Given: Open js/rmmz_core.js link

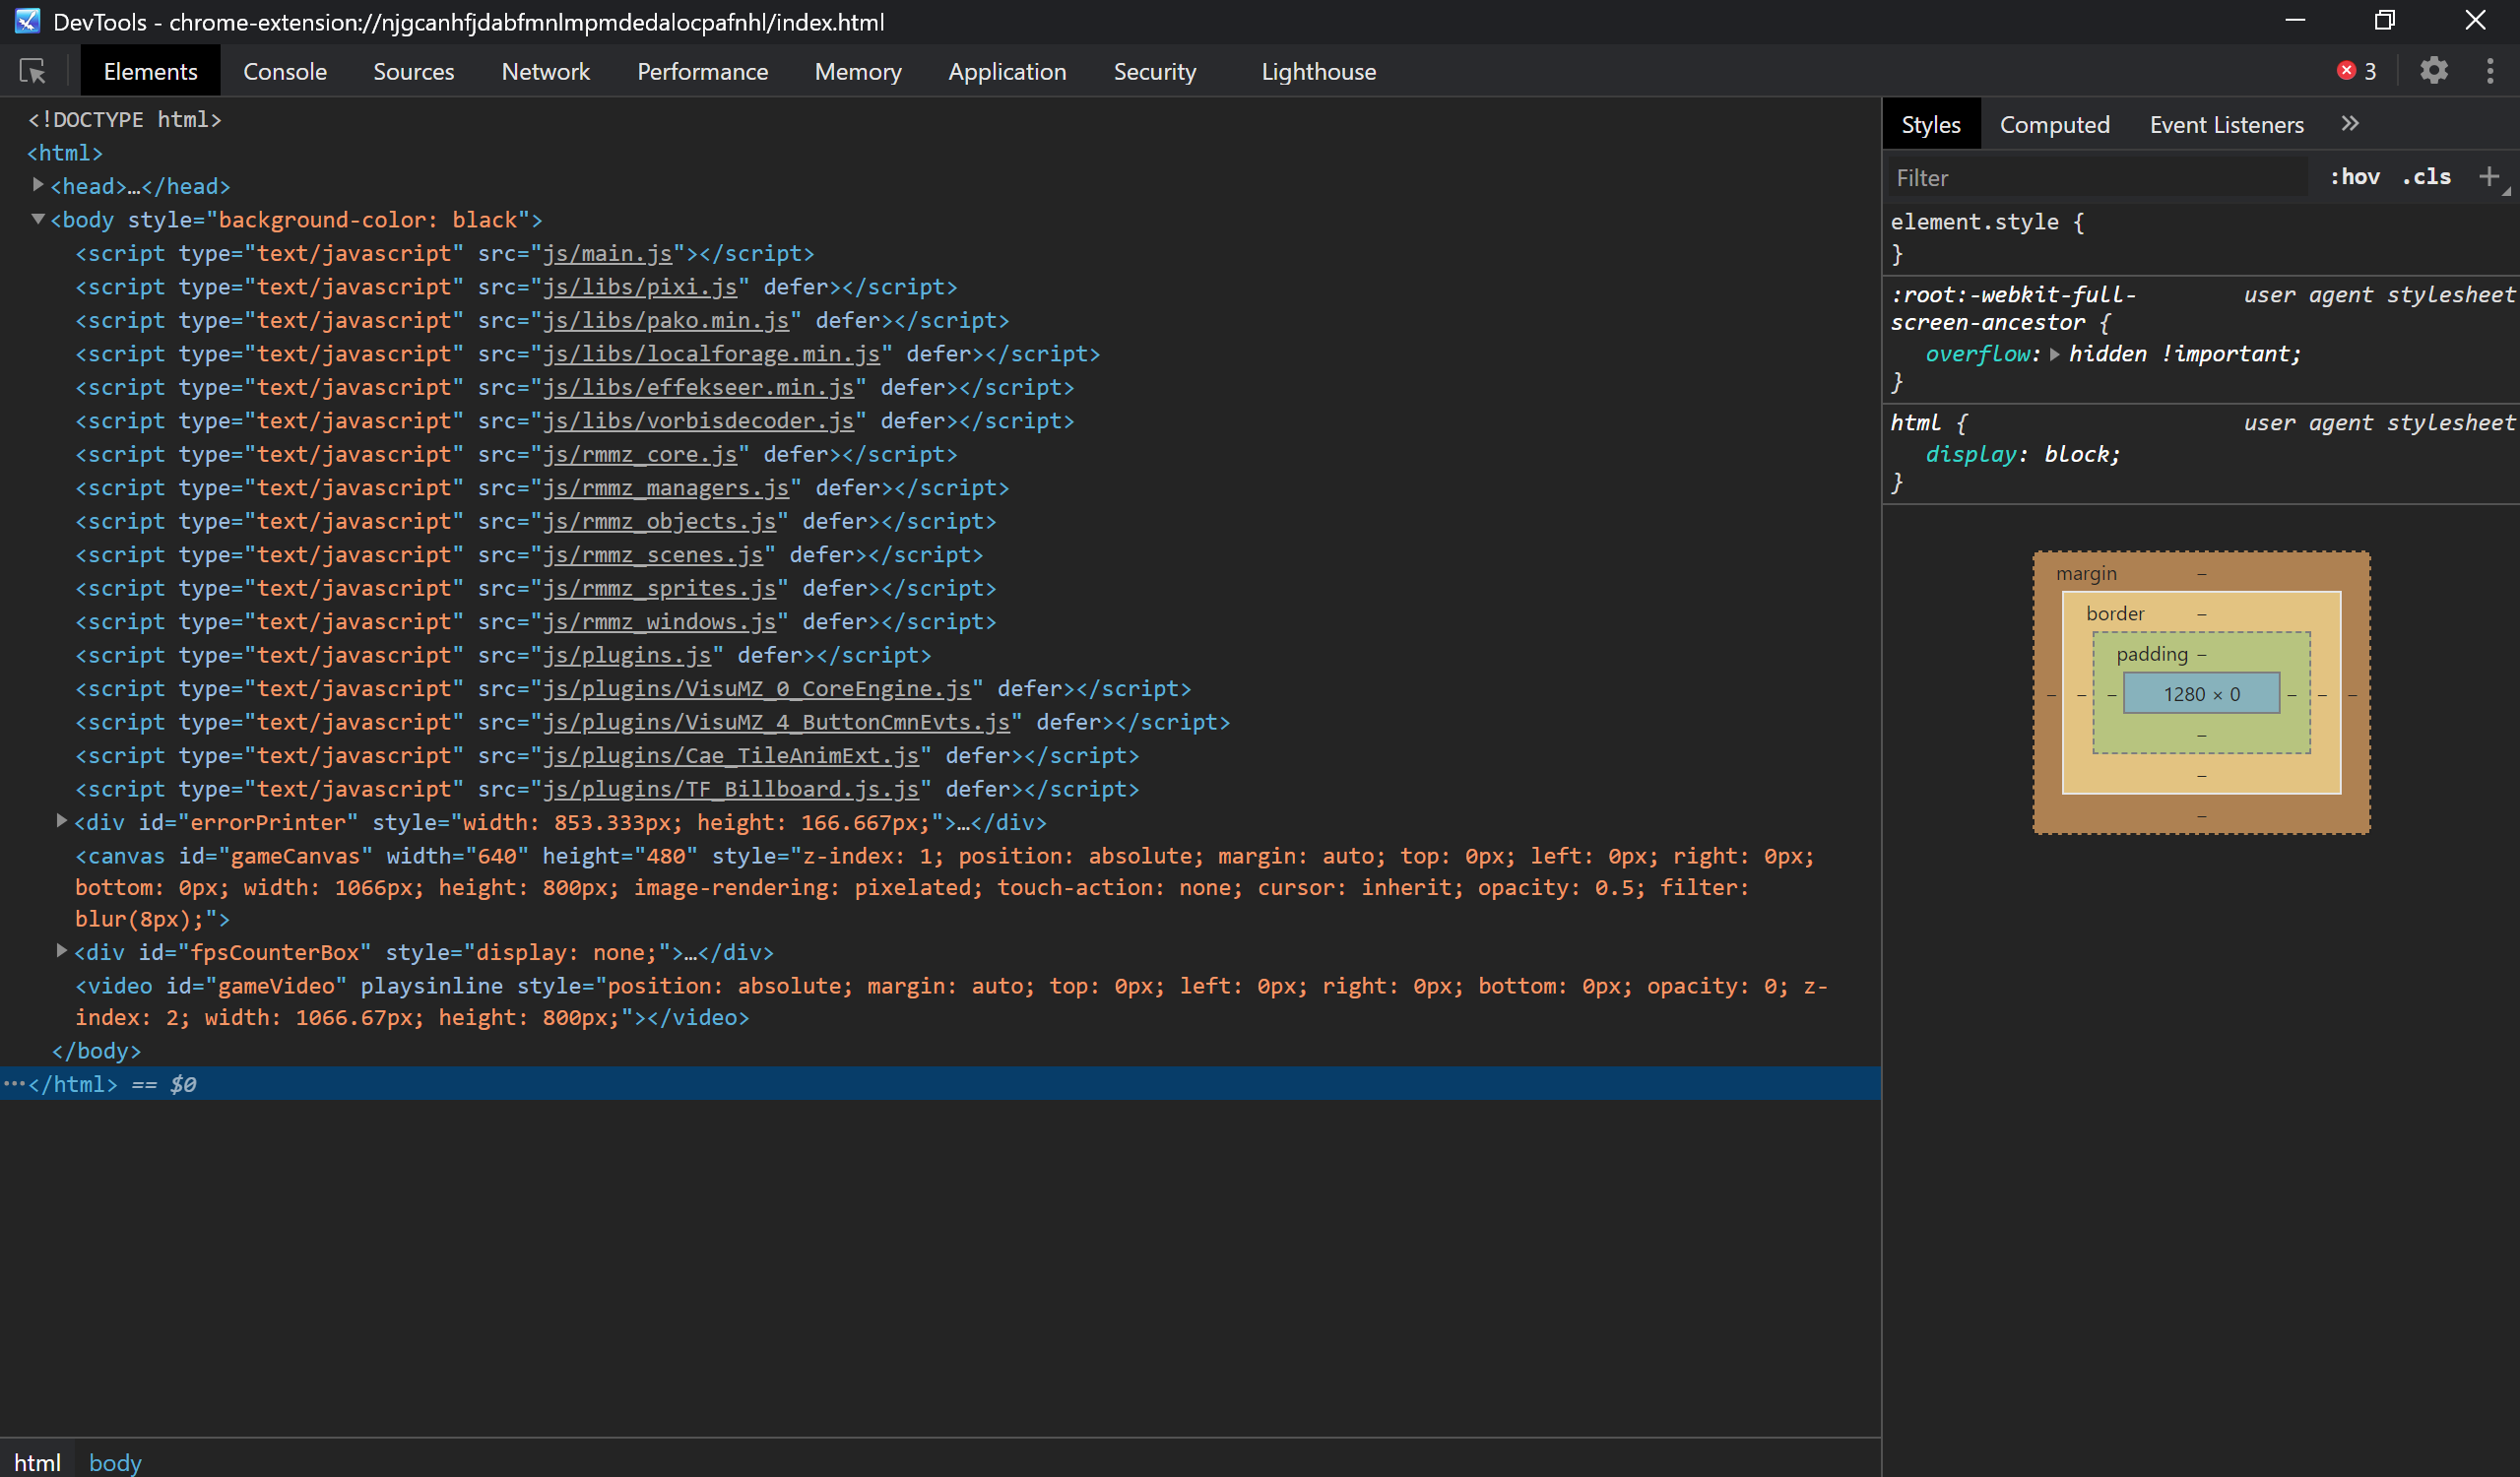Looking at the screenshot, I should pyautogui.click(x=640, y=455).
